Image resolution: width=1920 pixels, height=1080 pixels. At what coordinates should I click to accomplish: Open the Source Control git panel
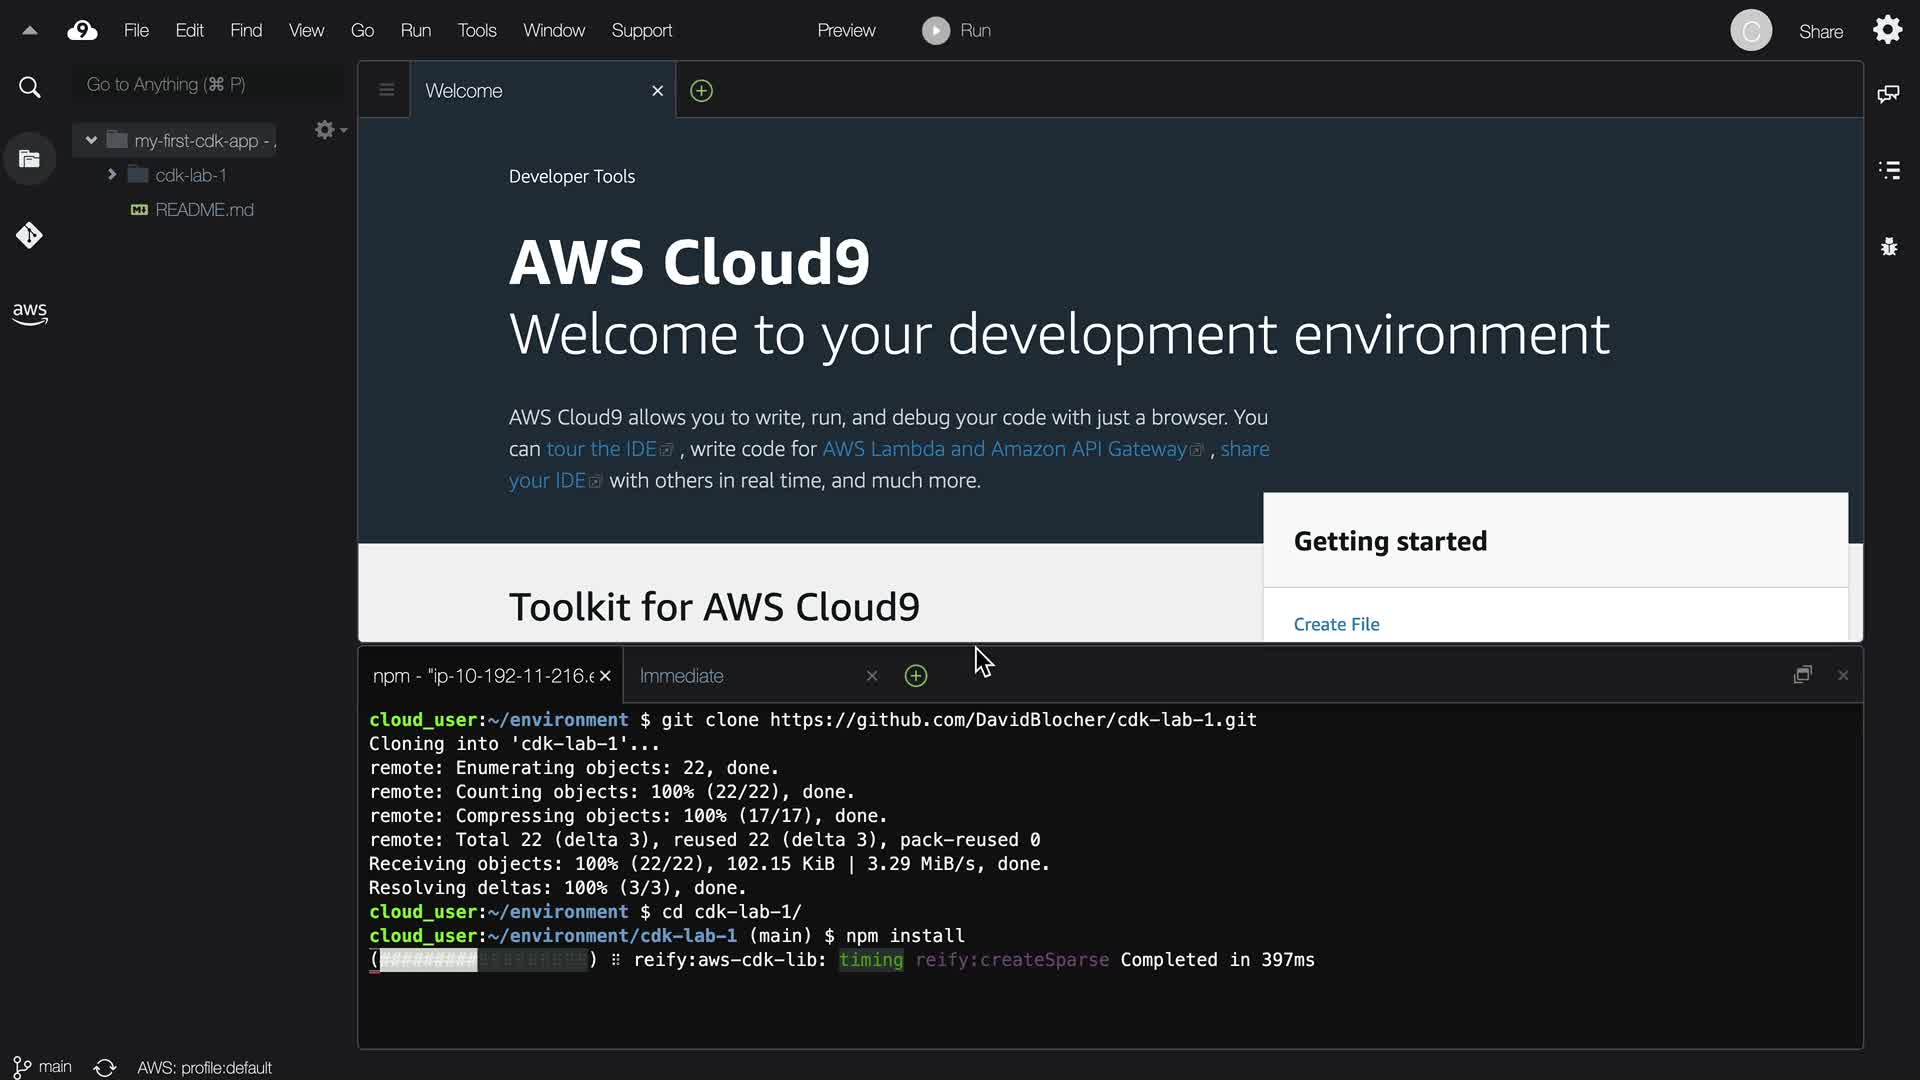[29, 236]
